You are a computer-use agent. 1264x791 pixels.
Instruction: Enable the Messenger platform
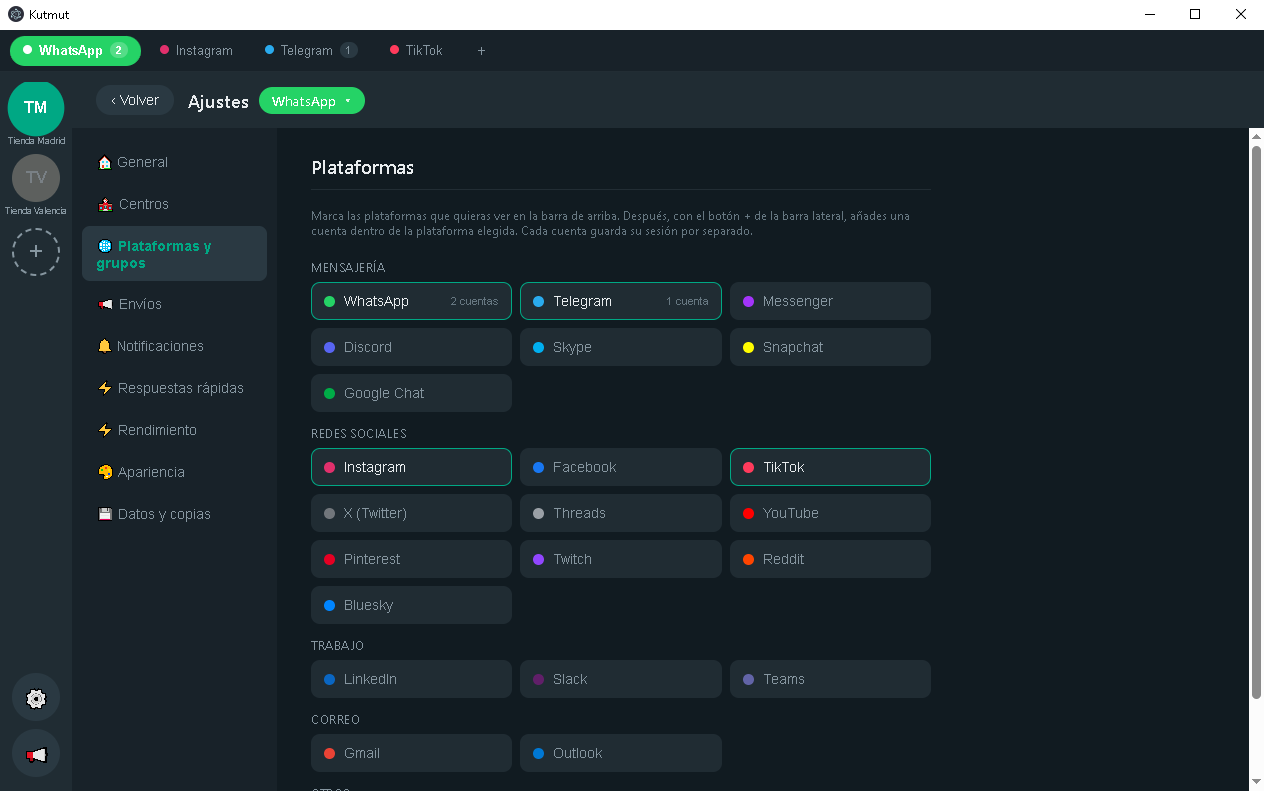coord(830,301)
